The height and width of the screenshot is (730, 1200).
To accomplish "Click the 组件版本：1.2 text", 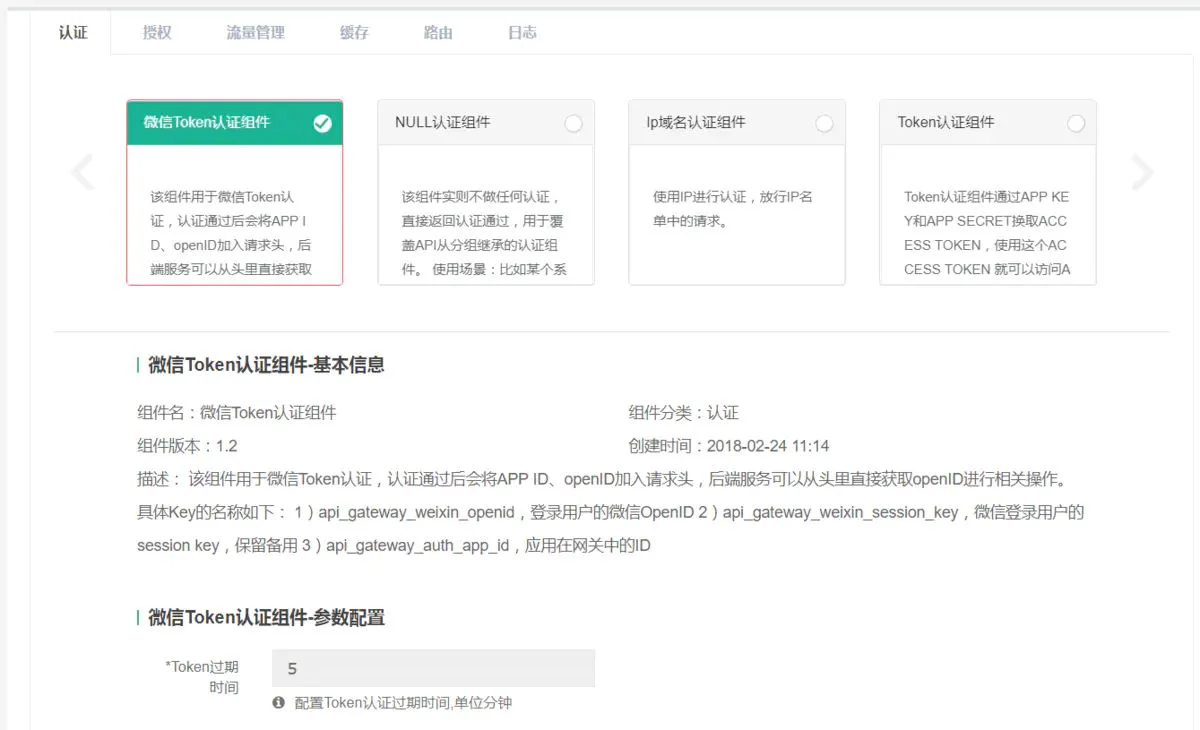I will [x=187, y=446].
